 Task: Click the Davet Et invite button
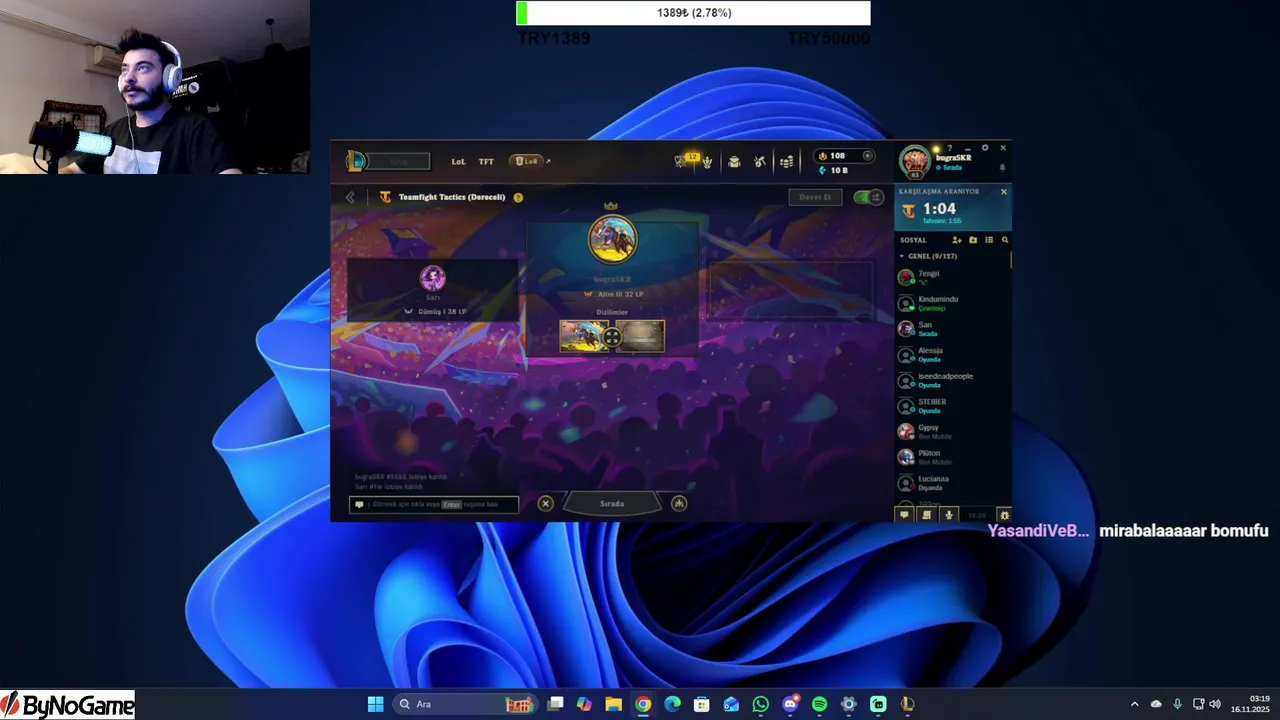816,197
